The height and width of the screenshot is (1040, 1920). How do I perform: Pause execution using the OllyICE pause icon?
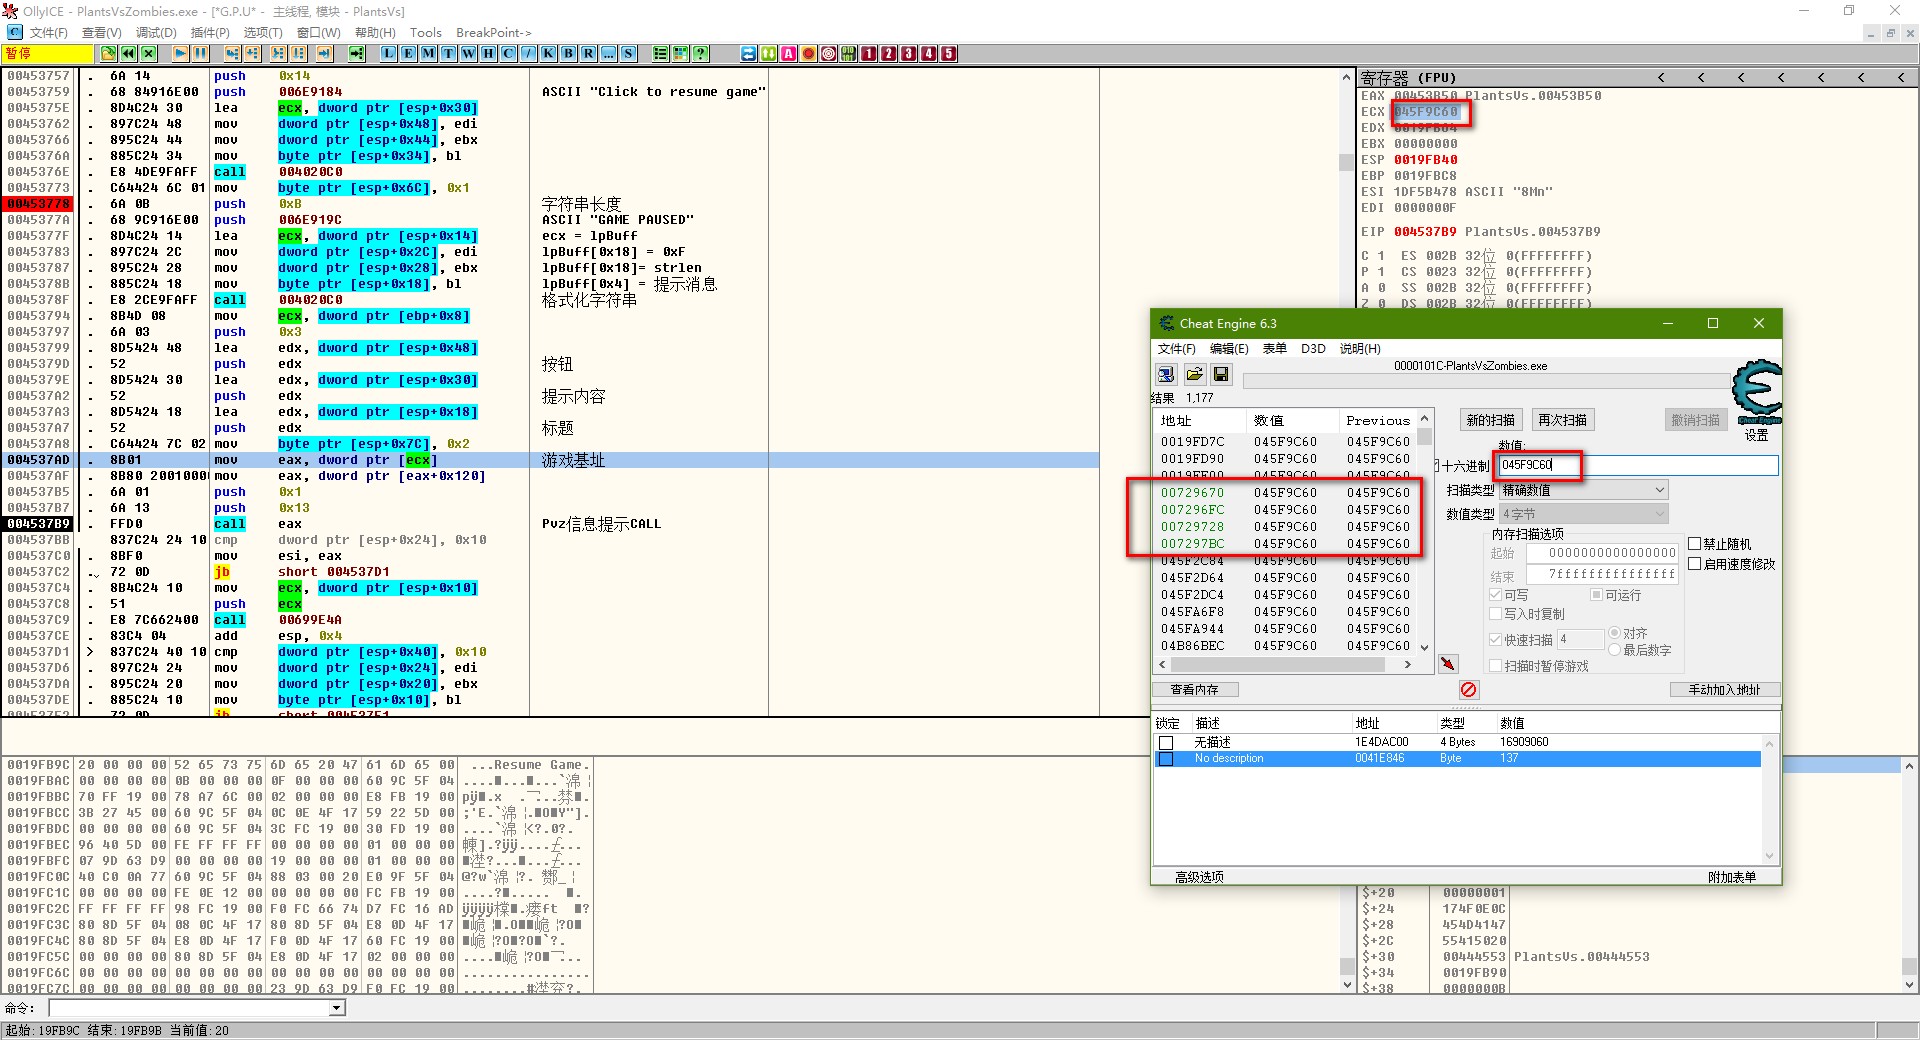(x=200, y=54)
